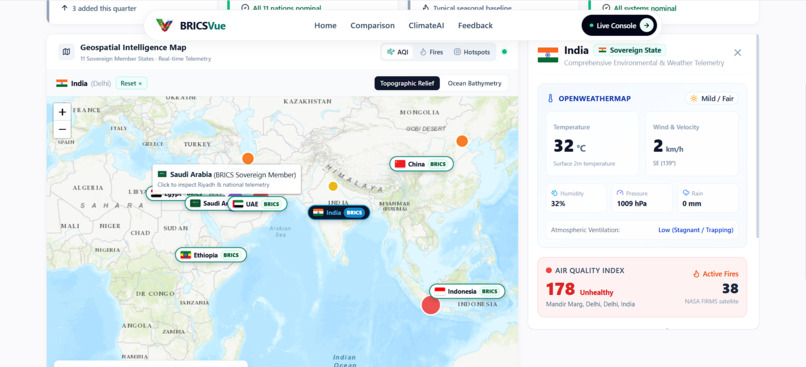Toggle the Fires map layer
The height and width of the screenshot is (367, 806).
point(431,52)
